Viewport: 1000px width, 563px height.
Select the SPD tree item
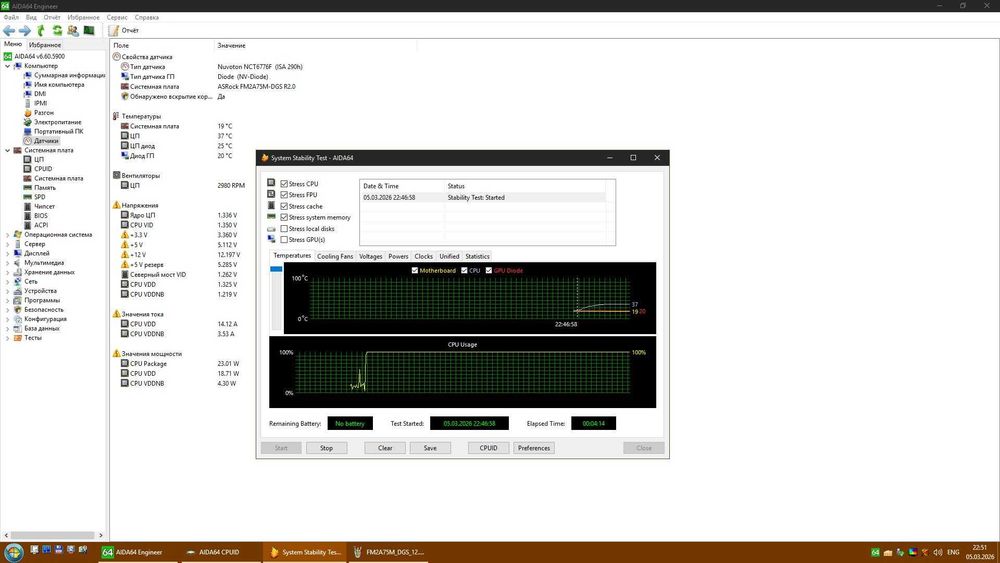[x=40, y=197]
